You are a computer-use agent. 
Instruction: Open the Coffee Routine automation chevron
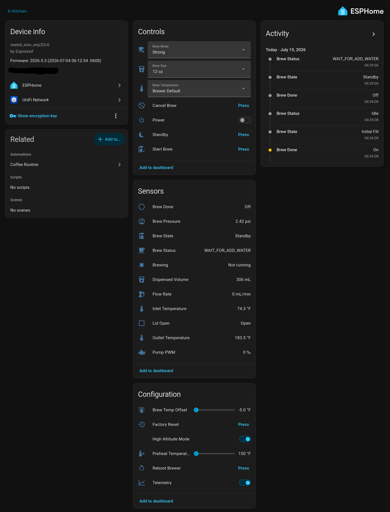tap(119, 165)
